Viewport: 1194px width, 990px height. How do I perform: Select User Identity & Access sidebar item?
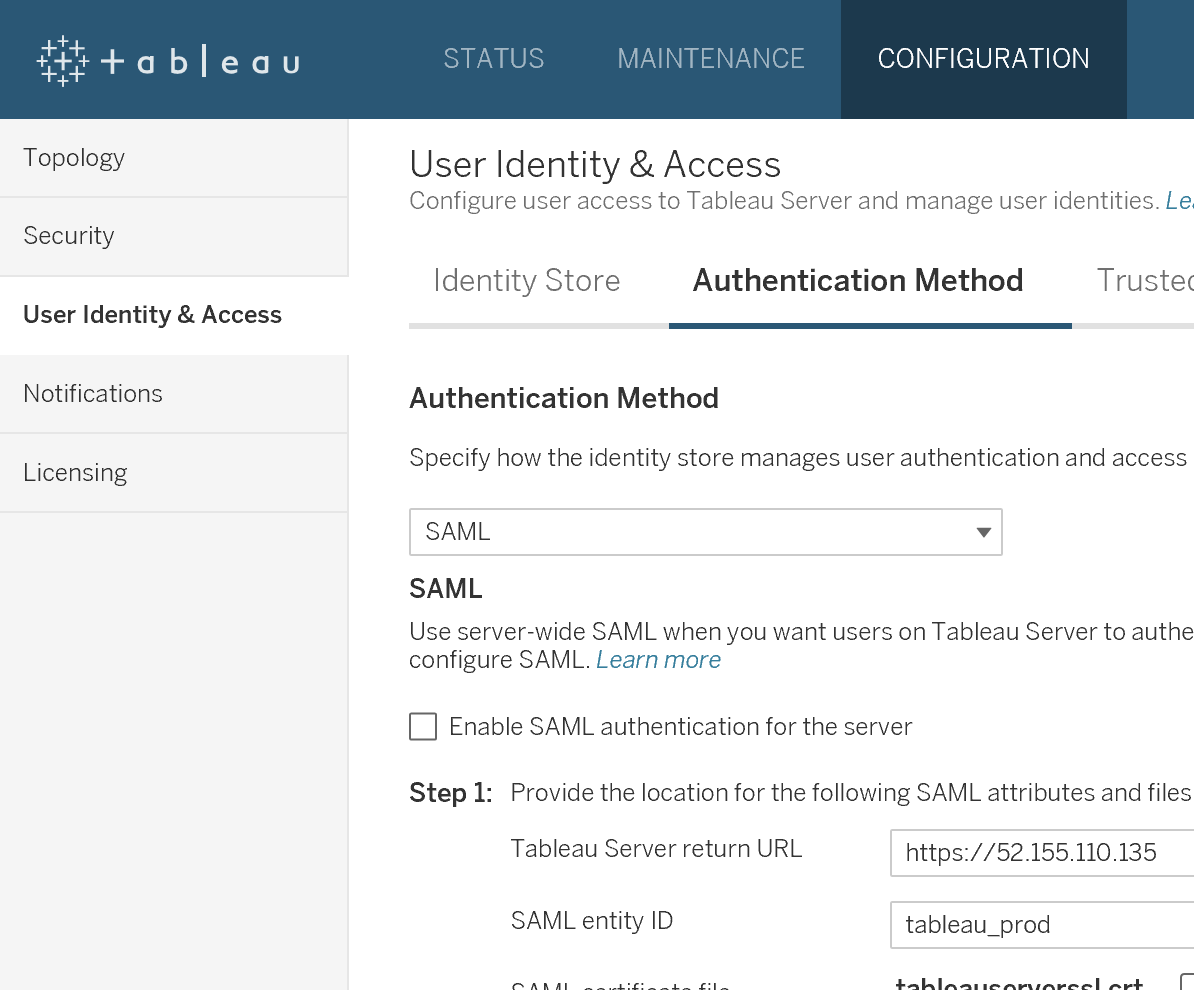click(152, 315)
